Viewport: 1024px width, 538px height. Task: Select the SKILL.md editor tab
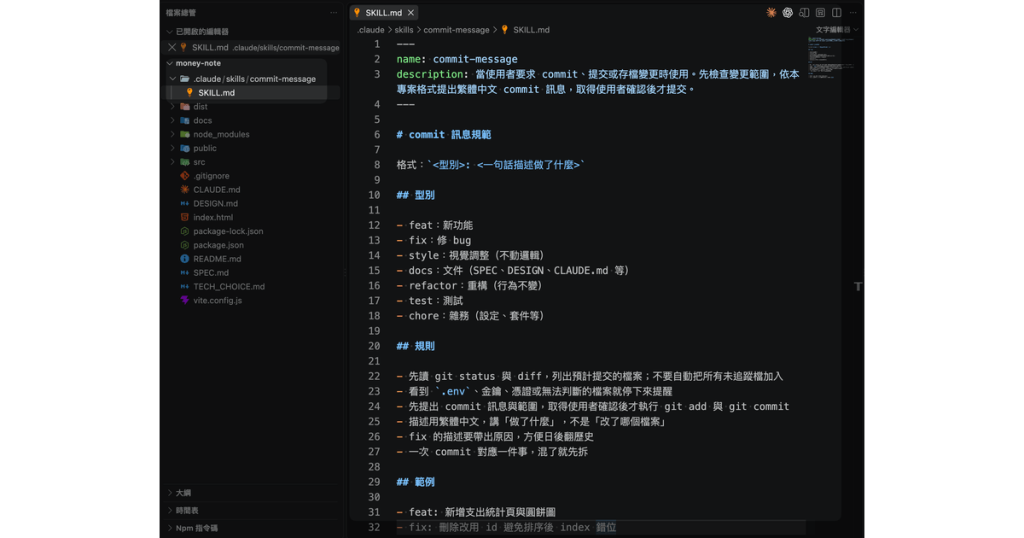(x=384, y=12)
